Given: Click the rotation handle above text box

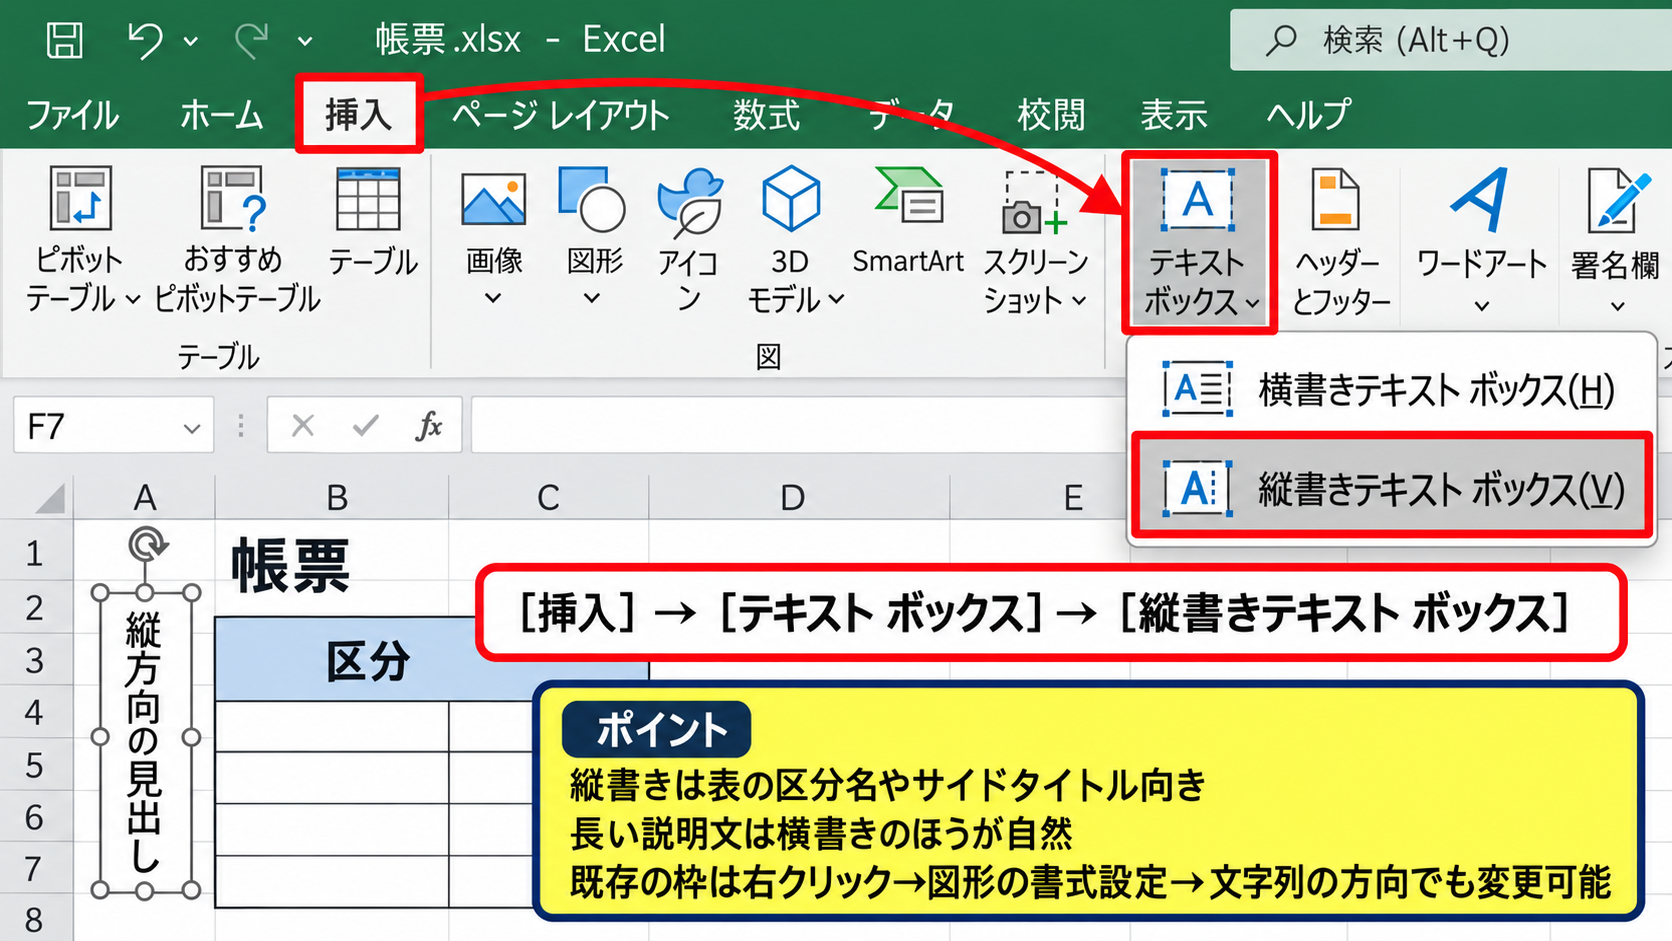Looking at the screenshot, I should pyautogui.click(x=147, y=545).
